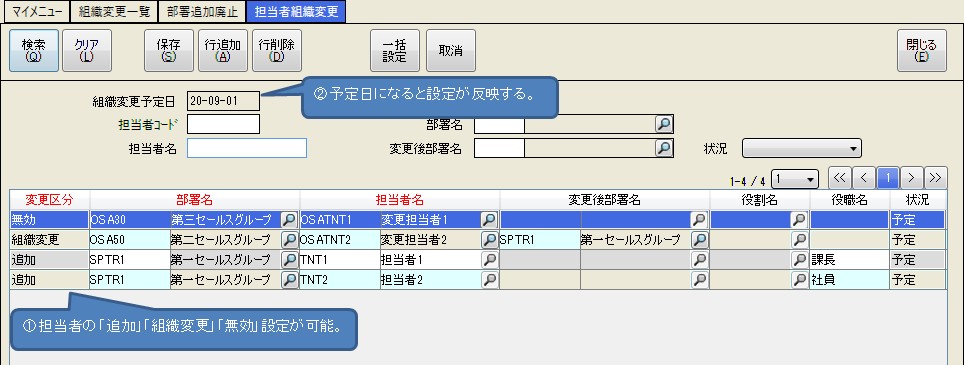The height and width of the screenshot is (365, 964).
Task: Click the 一括設定 button
Action: pos(395,50)
